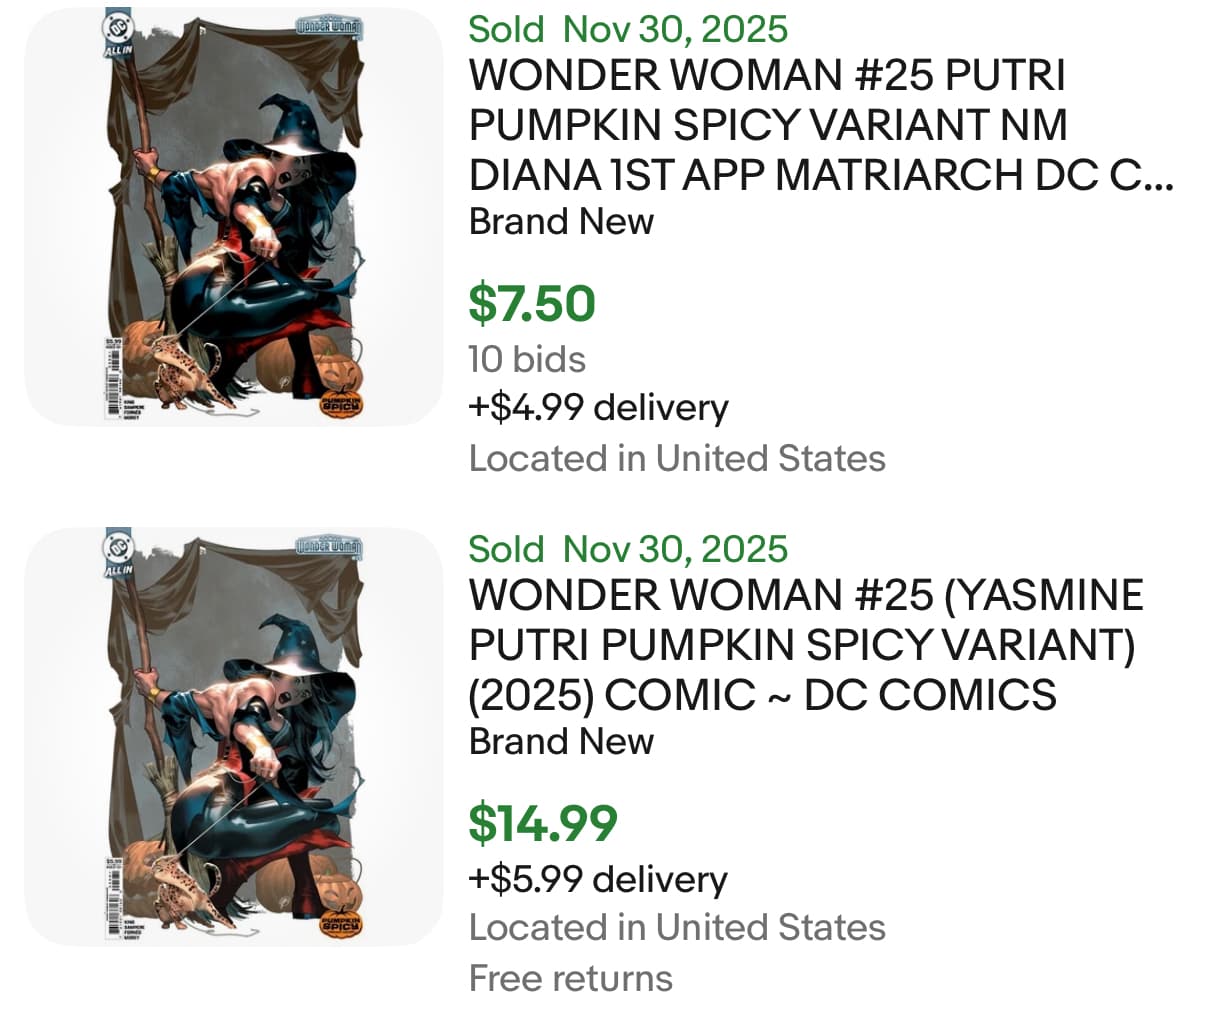Screen dimensions: 1206x1020
Task: Click the first Sold Nov 30, 2025 label
Action: click(x=628, y=29)
